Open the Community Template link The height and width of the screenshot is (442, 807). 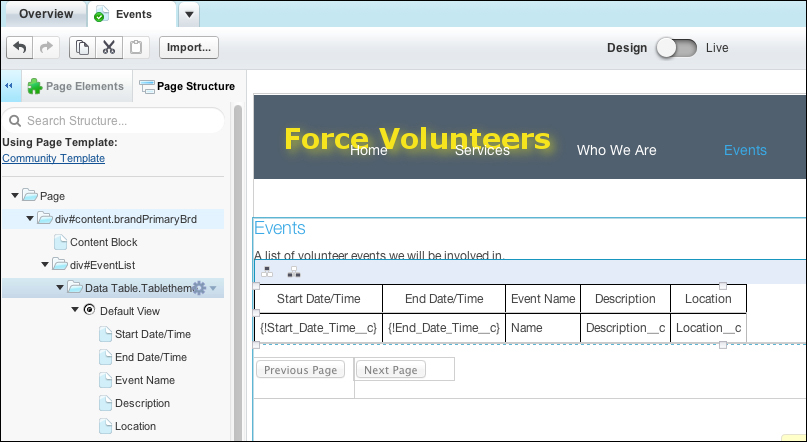53,158
